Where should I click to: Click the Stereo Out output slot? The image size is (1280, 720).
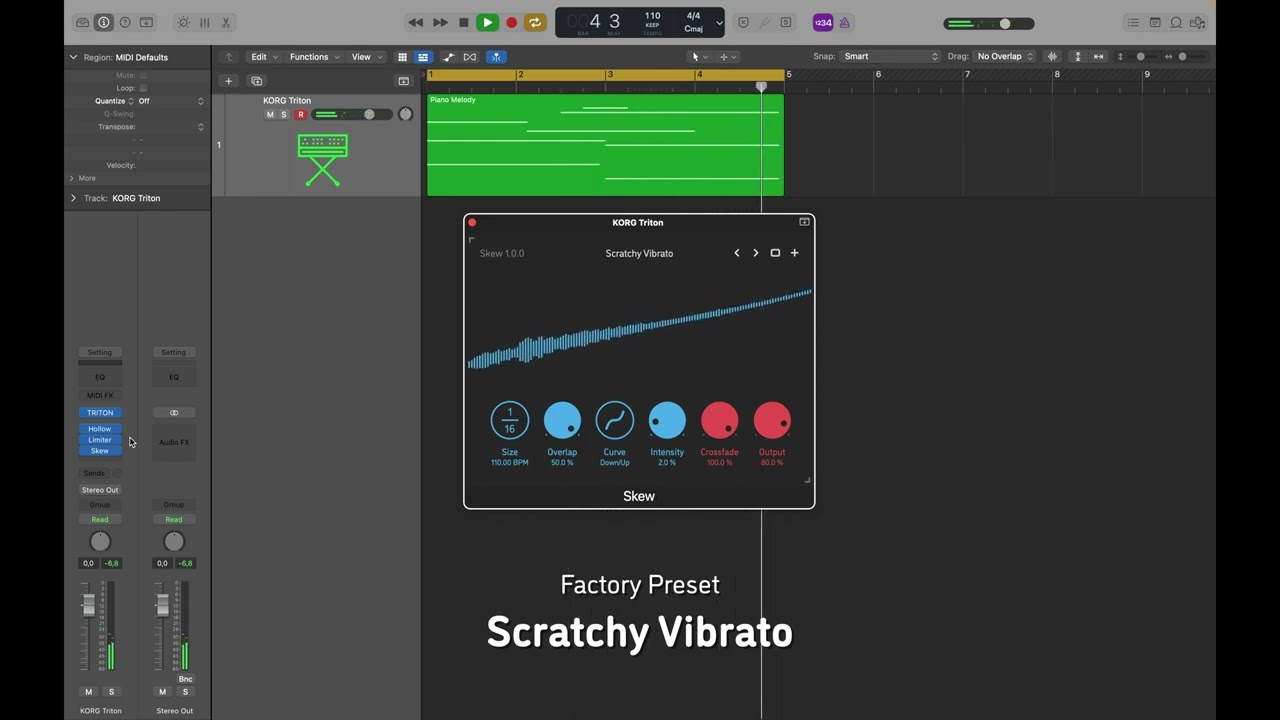[100, 490]
